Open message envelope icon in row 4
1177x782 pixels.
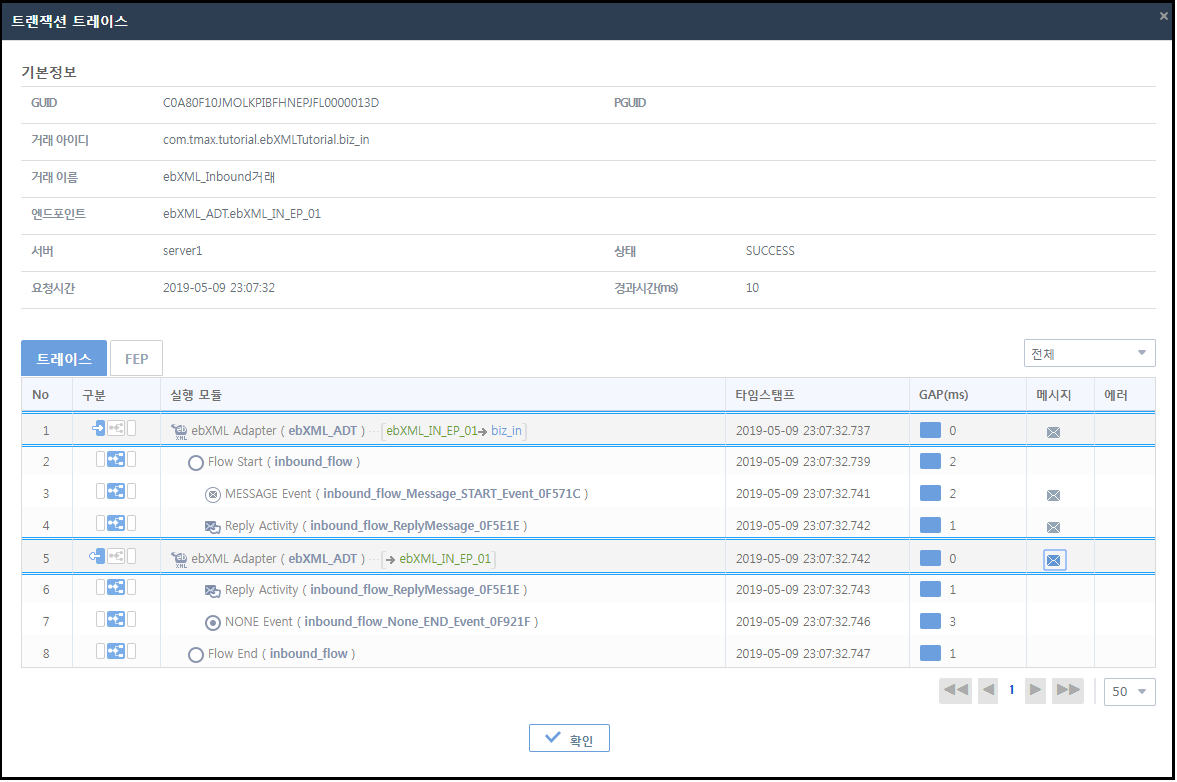[x=1053, y=527]
